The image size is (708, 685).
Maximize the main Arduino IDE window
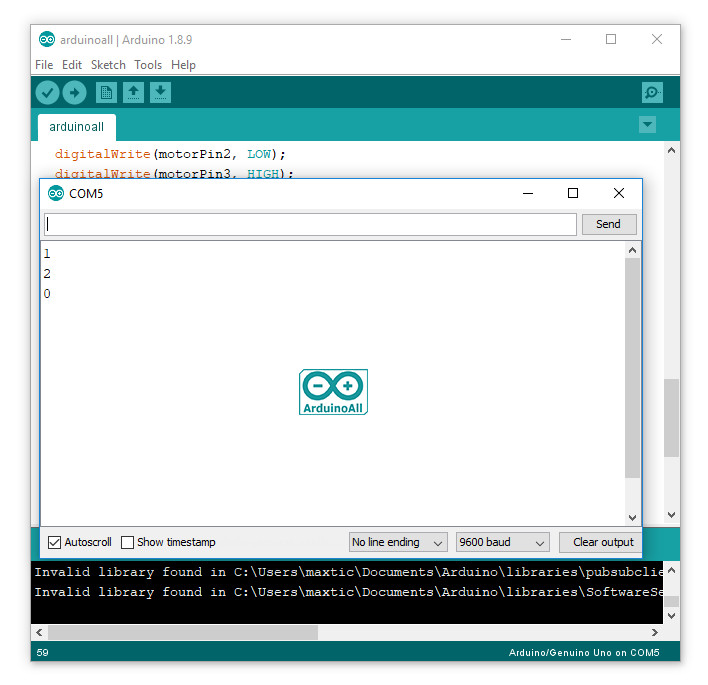[611, 39]
